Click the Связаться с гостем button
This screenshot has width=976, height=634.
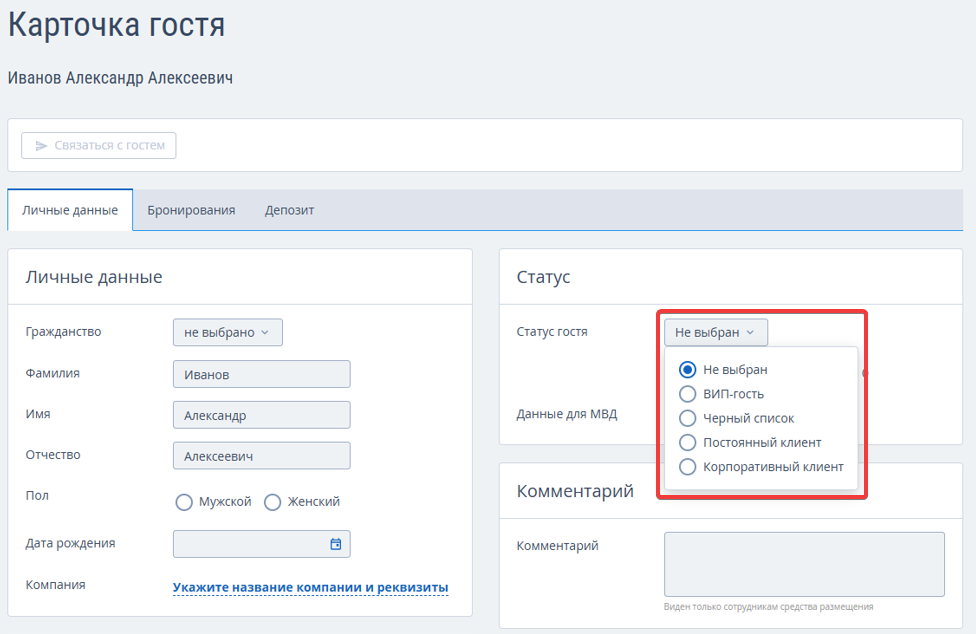point(99,146)
